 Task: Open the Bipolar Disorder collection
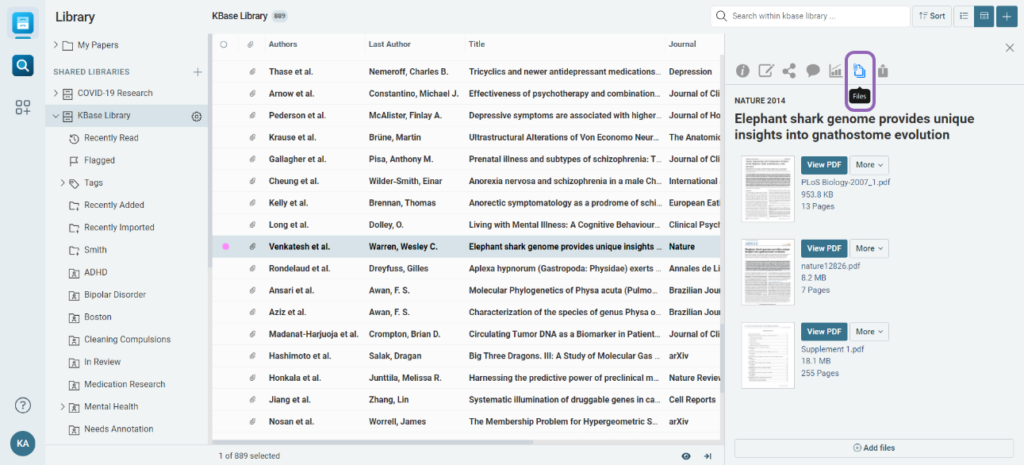coord(114,295)
